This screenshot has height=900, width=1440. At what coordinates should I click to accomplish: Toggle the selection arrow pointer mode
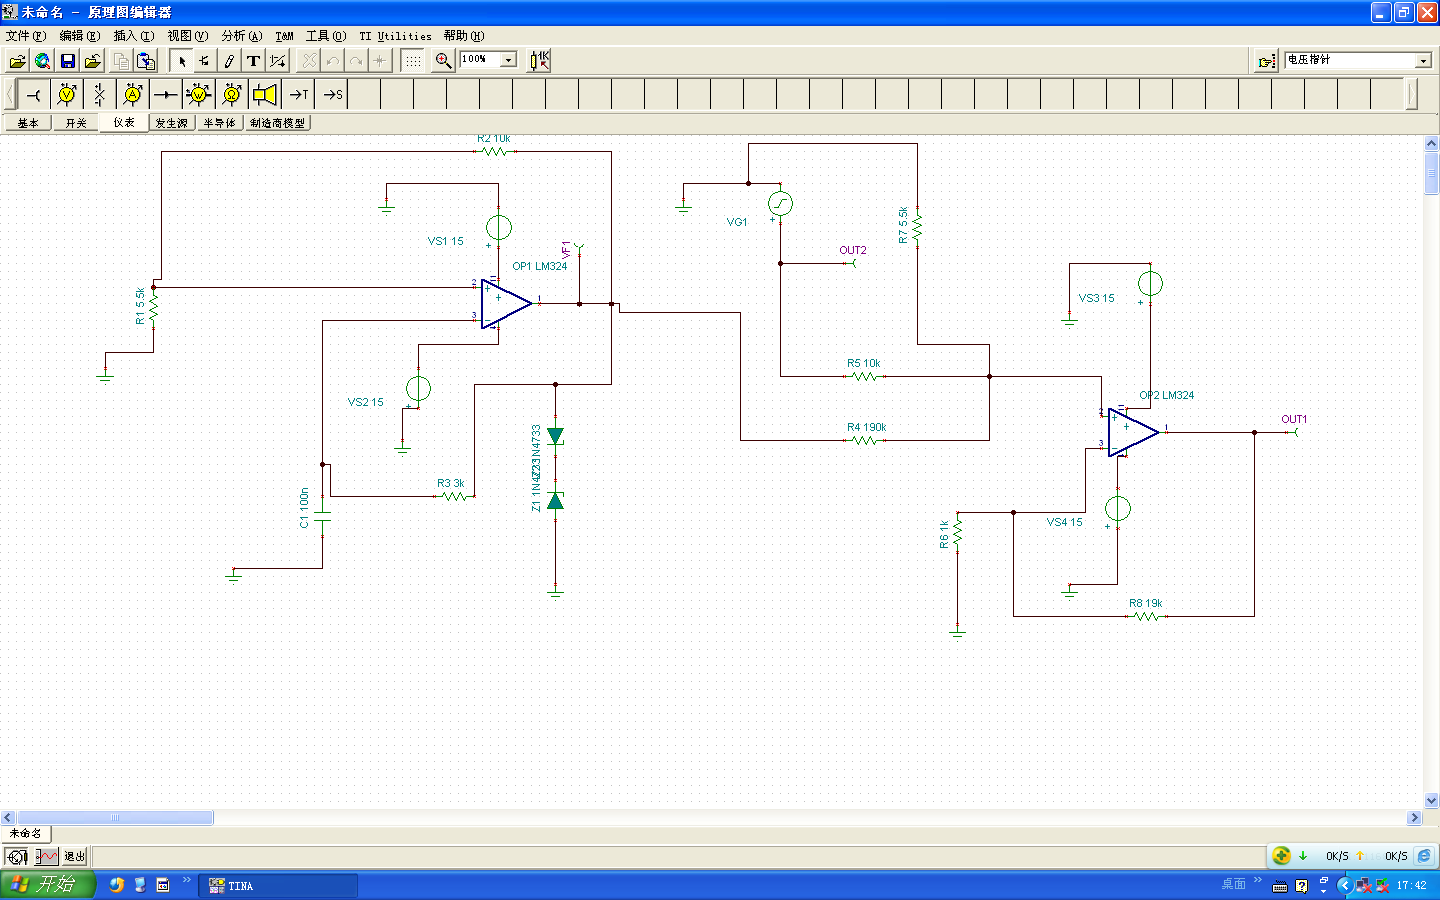182,61
